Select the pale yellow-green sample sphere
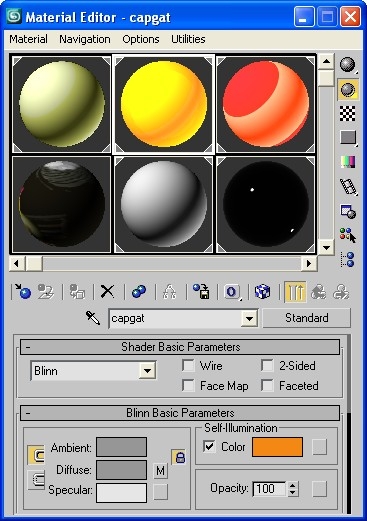The height and width of the screenshot is (521, 367). pyautogui.click(x=61, y=104)
